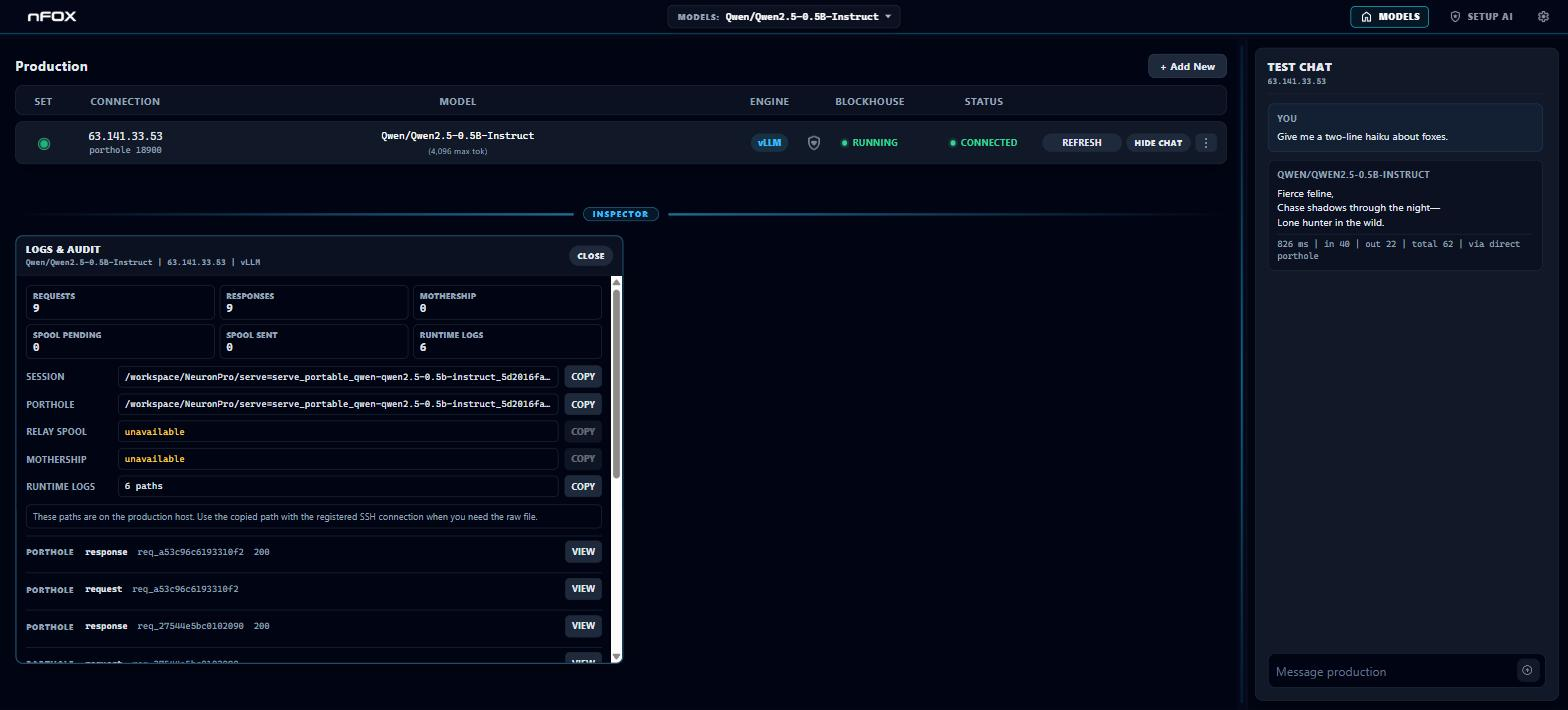
Task: Click the Blockhouse shield icon
Action: [x=814, y=143]
